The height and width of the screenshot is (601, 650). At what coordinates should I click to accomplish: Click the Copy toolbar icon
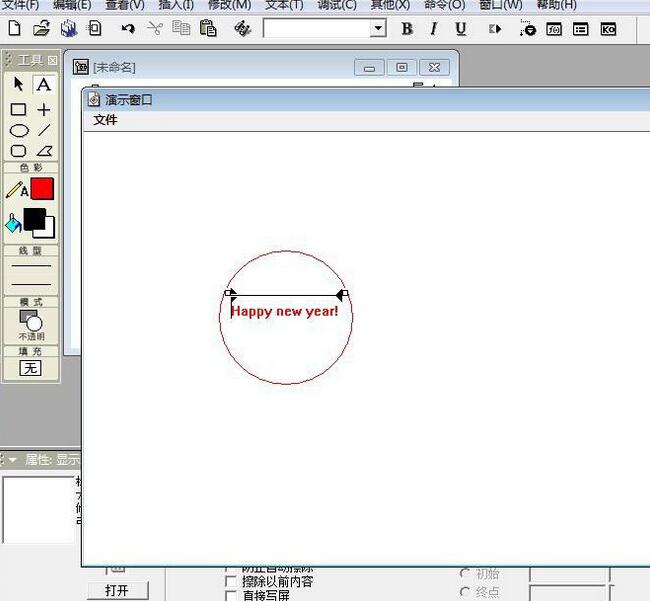point(181,28)
